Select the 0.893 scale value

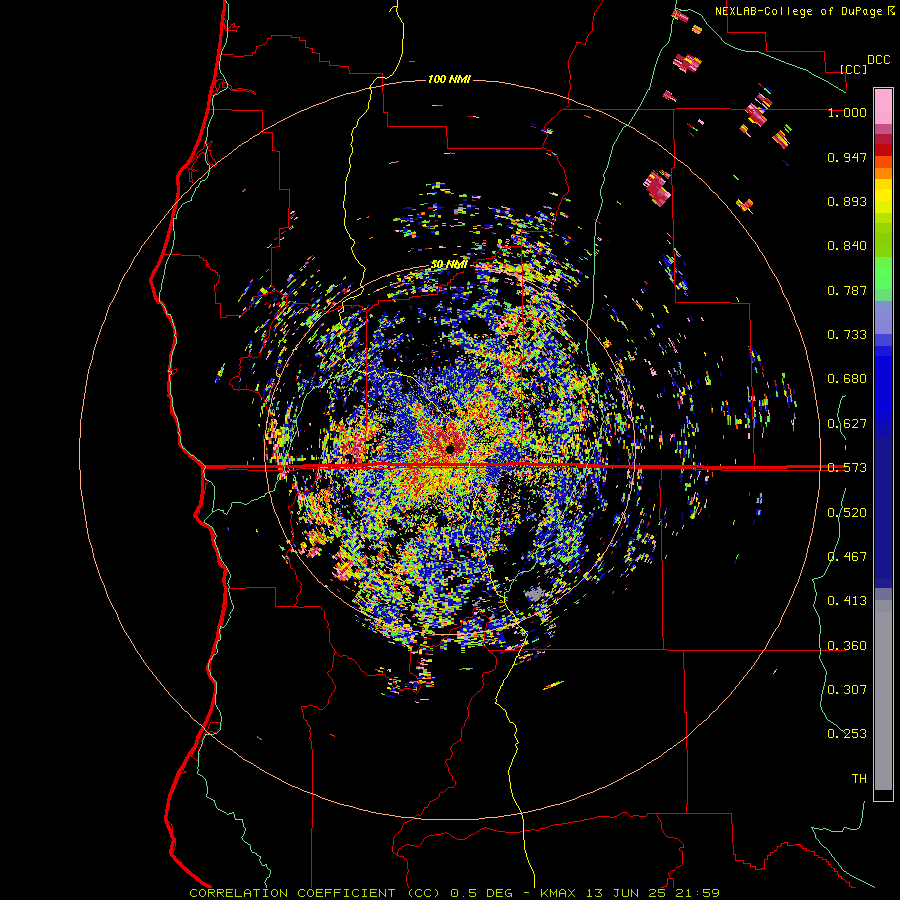[x=847, y=201]
